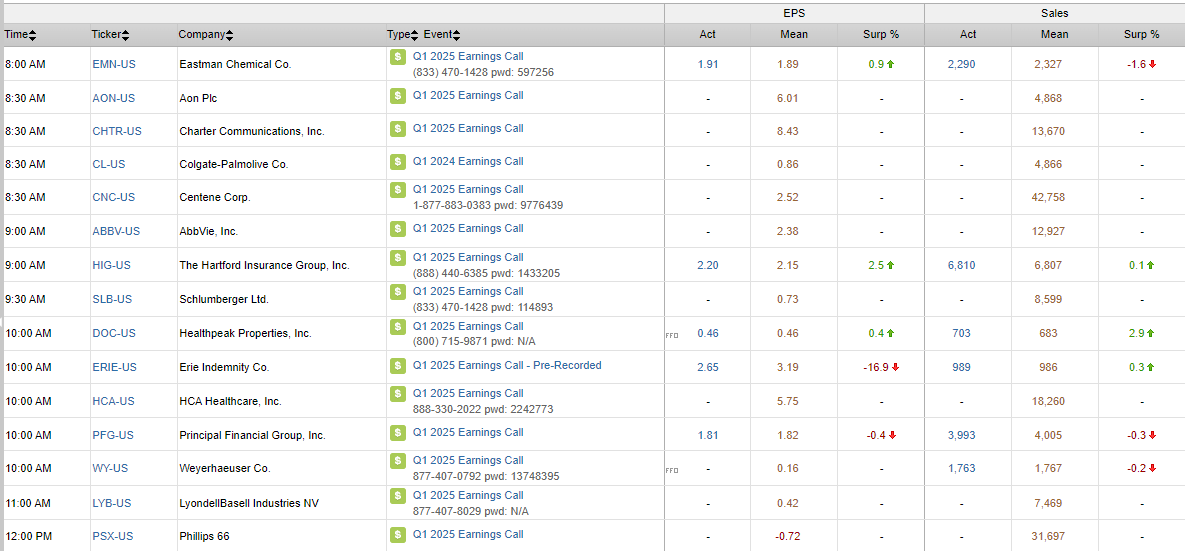Click Eastman Chemical sales surprise -1.6
This screenshot has height=551, width=1185.
tap(1141, 64)
